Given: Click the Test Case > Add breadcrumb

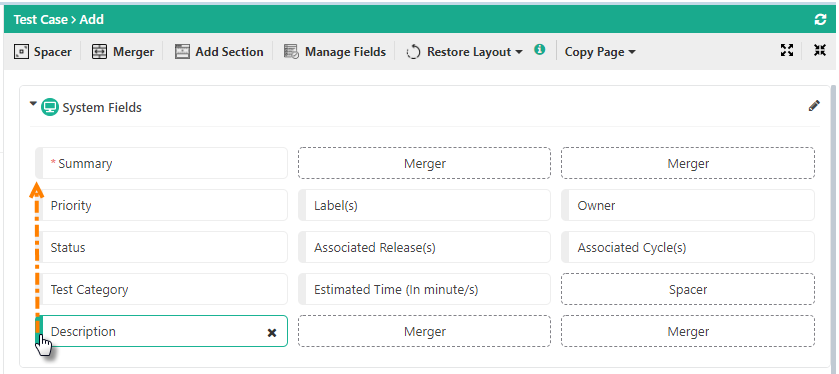Looking at the screenshot, I should [x=59, y=20].
